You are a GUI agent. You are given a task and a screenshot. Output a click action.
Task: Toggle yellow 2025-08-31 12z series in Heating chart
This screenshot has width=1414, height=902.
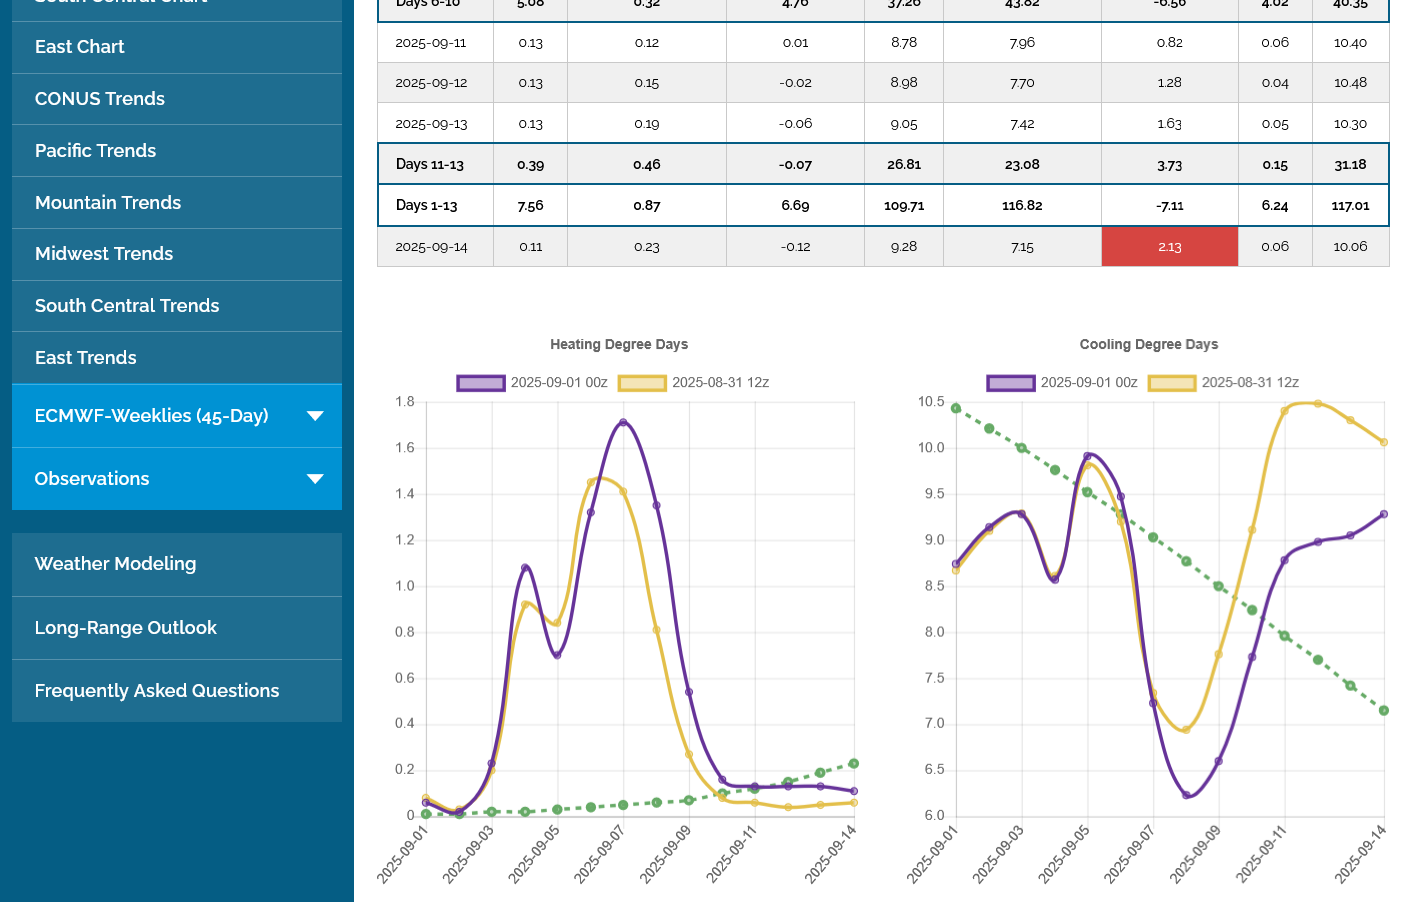click(642, 383)
